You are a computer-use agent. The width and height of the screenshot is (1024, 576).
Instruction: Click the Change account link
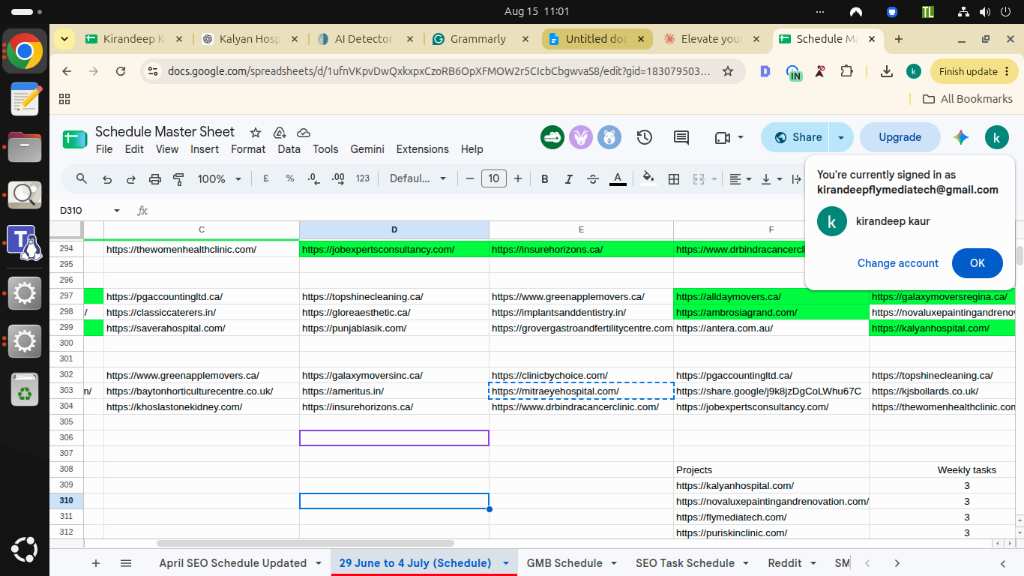click(x=897, y=263)
